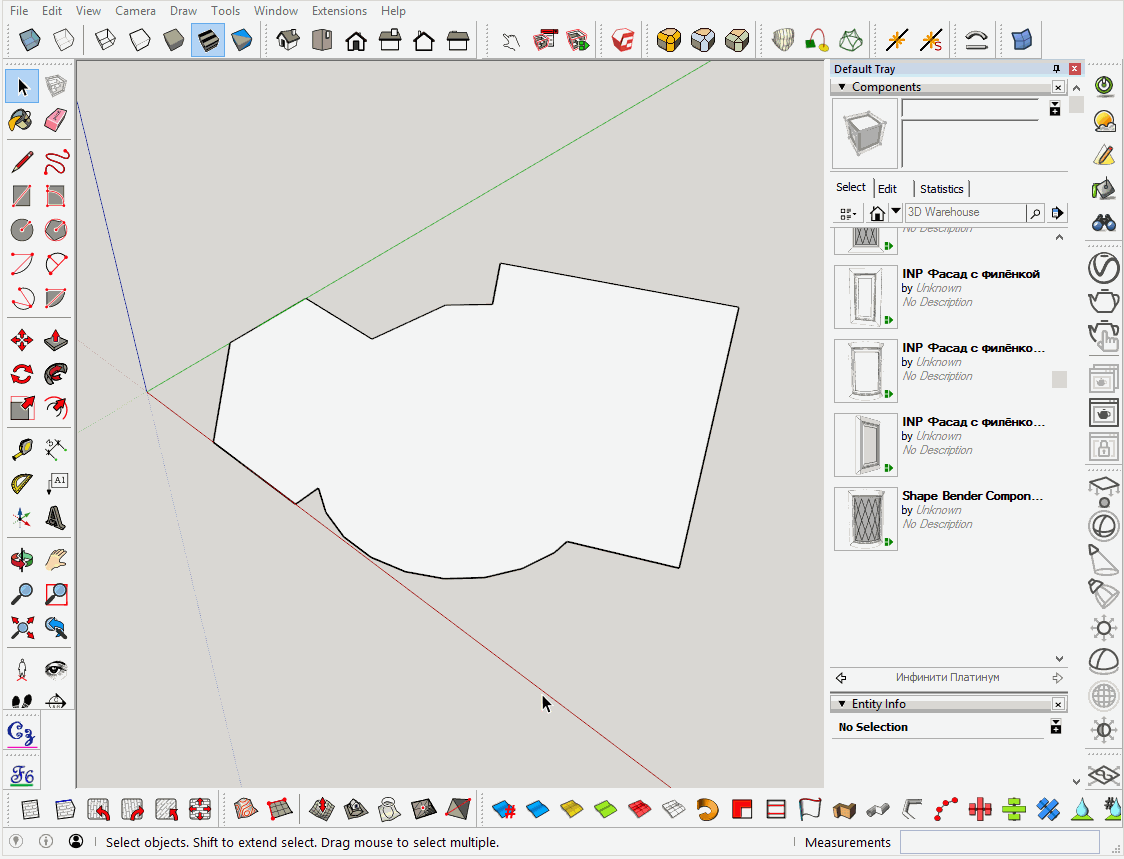Switch to Monochrome face style

(x=240, y=40)
